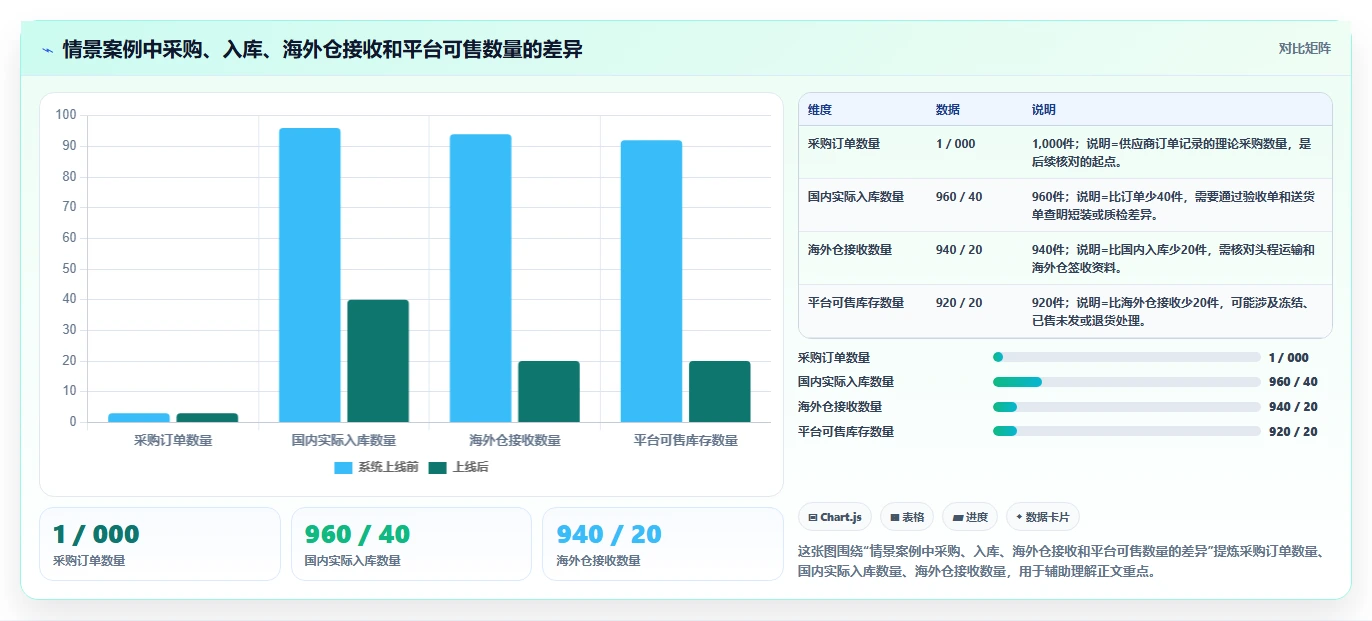Click the dark green bar for 国内实际入库数量

pos(378,361)
